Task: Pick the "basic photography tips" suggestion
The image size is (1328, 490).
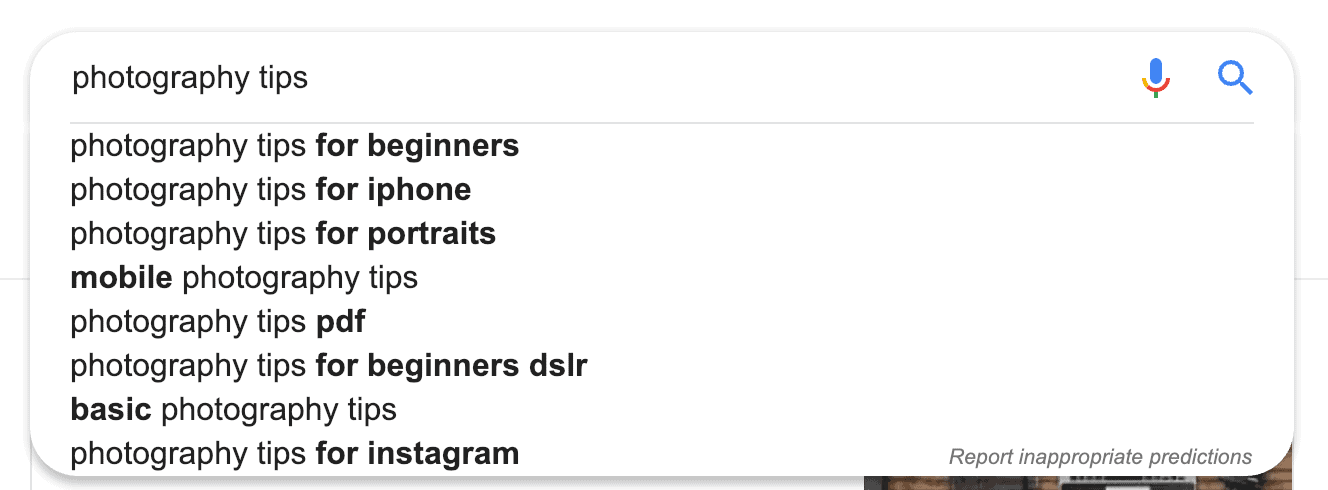Action: pos(234,410)
